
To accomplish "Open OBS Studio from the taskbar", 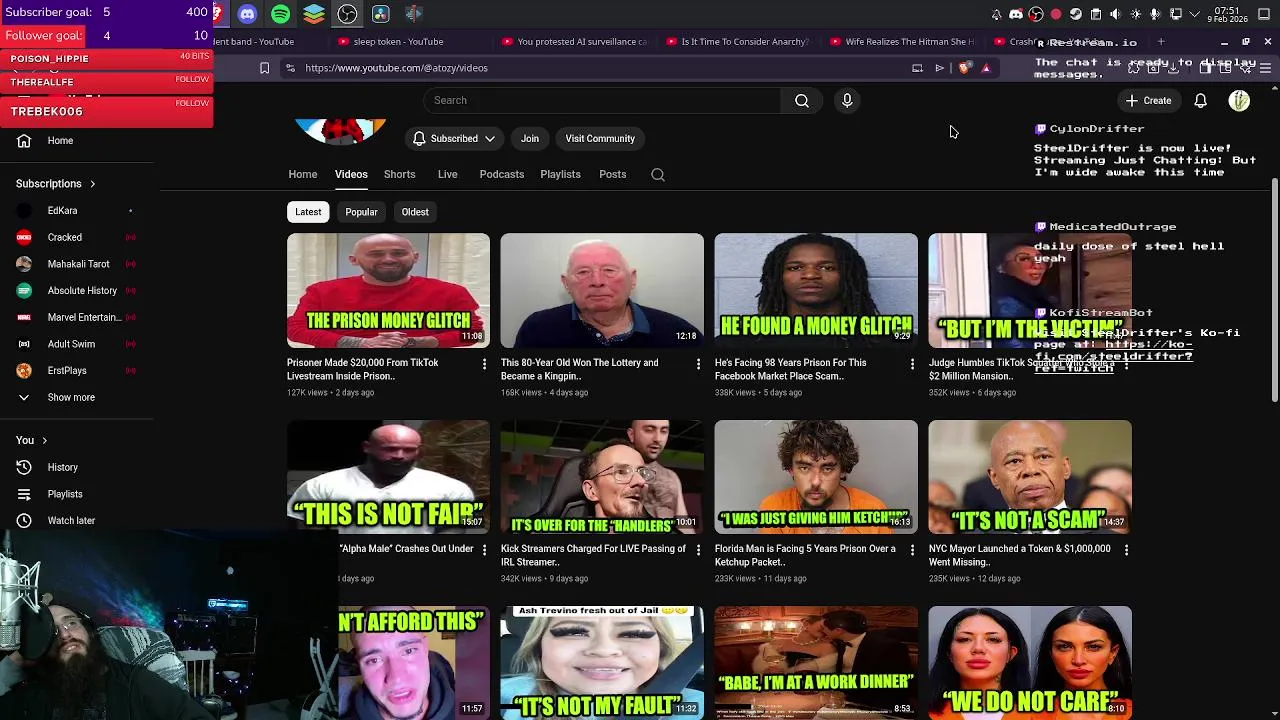I will coord(347,14).
